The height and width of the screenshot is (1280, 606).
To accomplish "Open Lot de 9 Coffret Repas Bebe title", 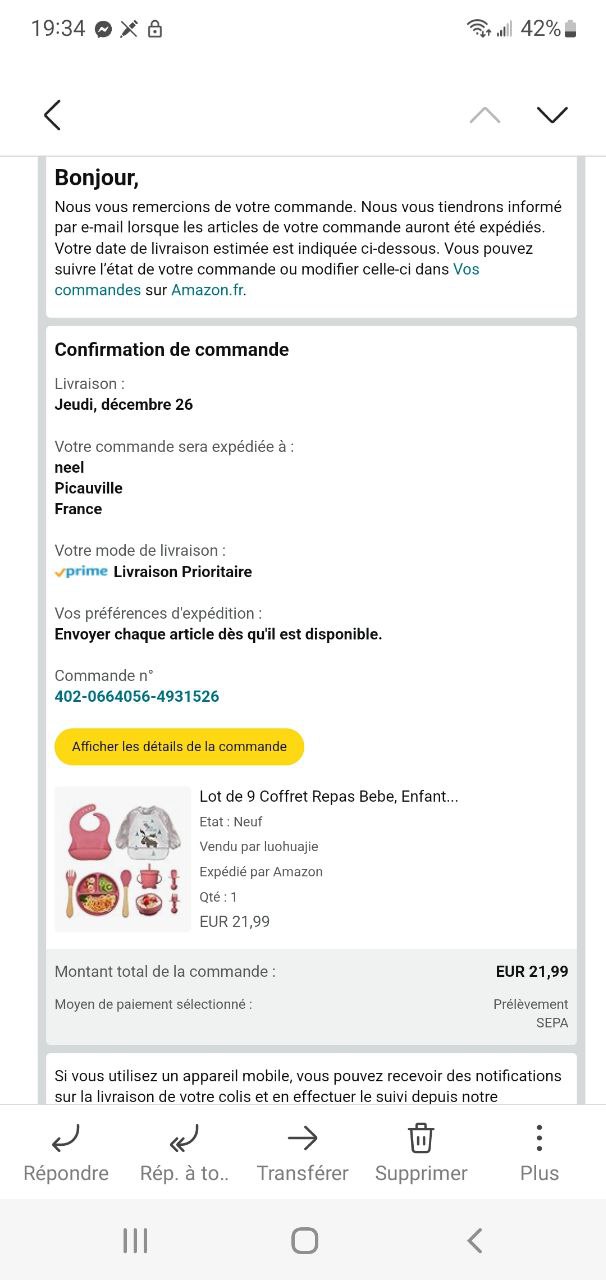I will click(x=329, y=796).
